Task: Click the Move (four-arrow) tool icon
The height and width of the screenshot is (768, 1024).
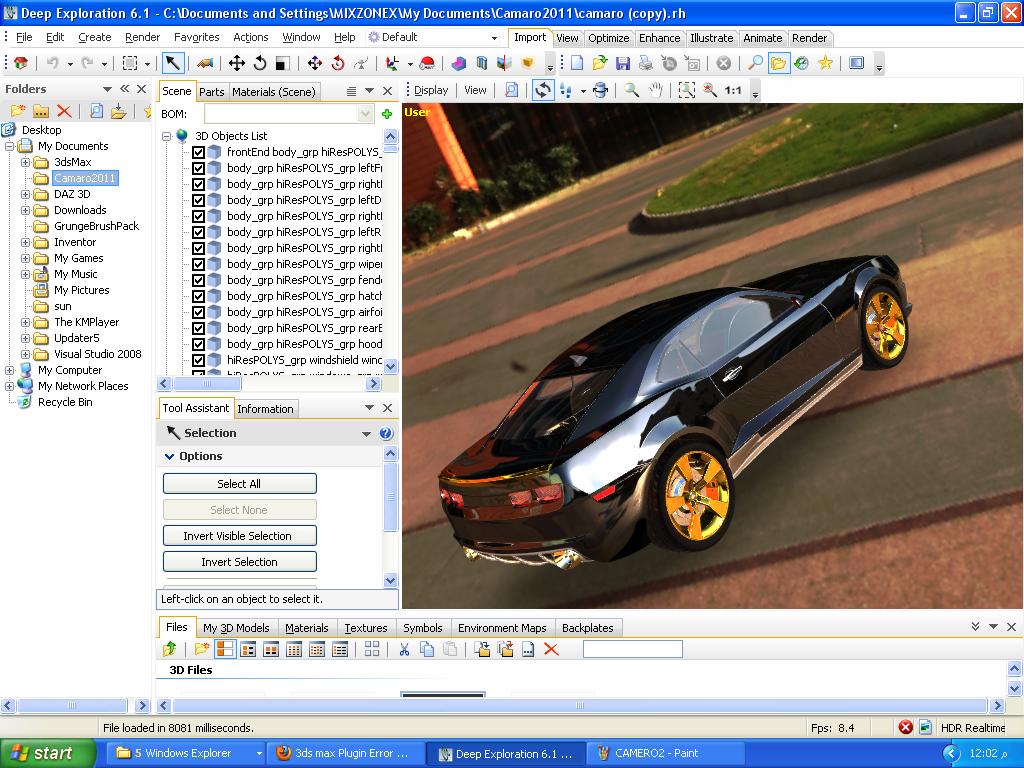Action: 236,63
